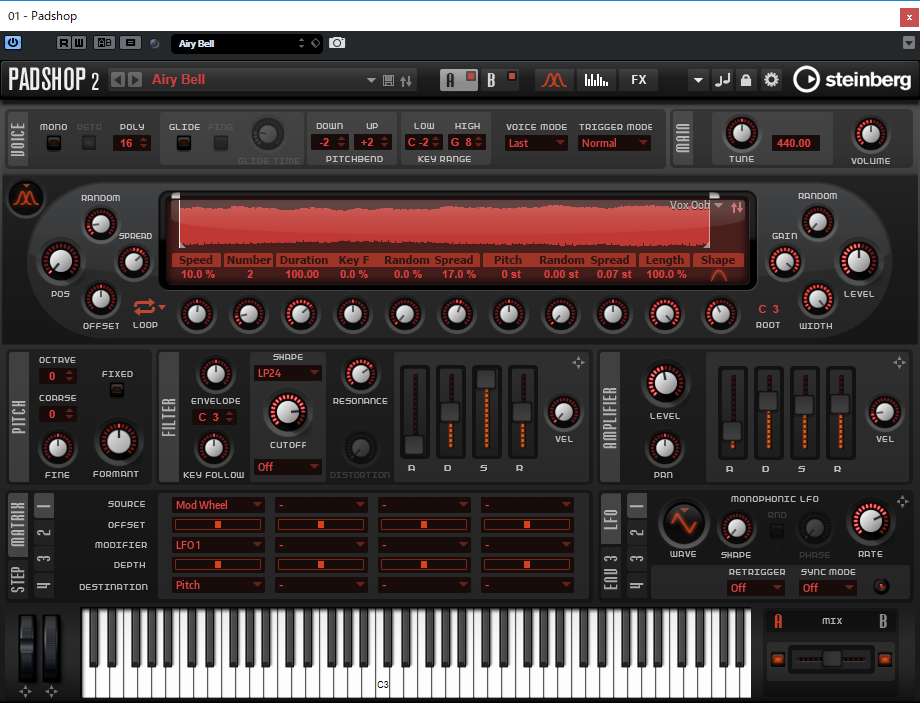The image size is (920, 703).
Task: Open settings with the gear icon
Action: coord(771,80)
